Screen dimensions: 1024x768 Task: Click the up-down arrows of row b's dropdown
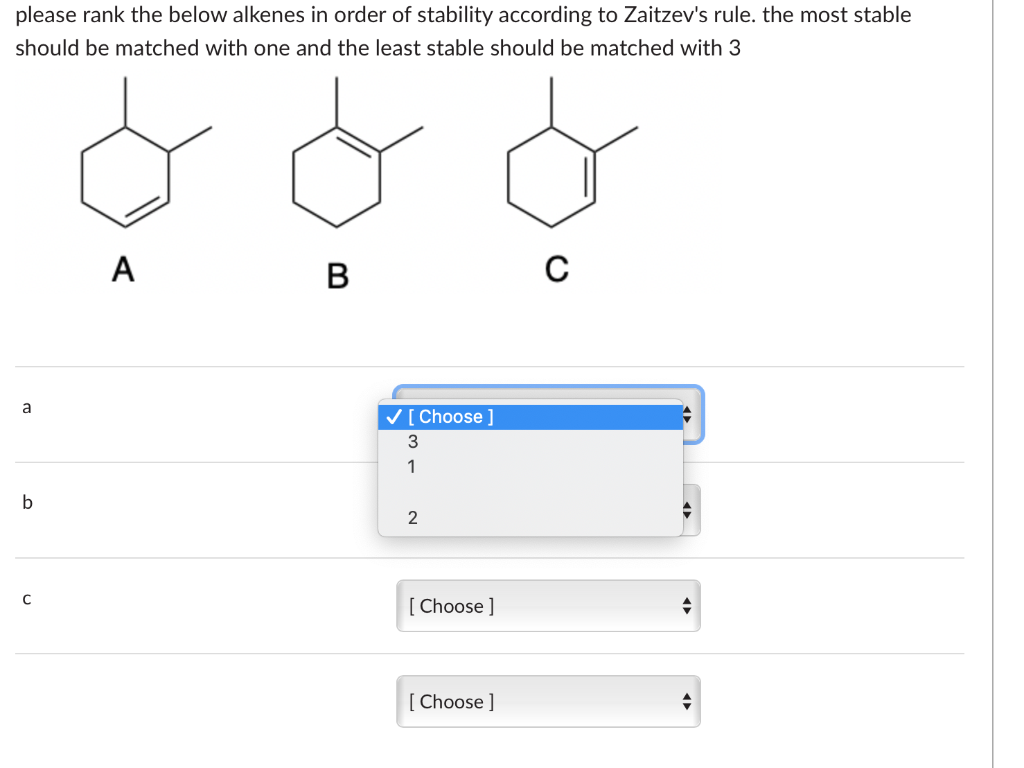[x=686, y=510]
